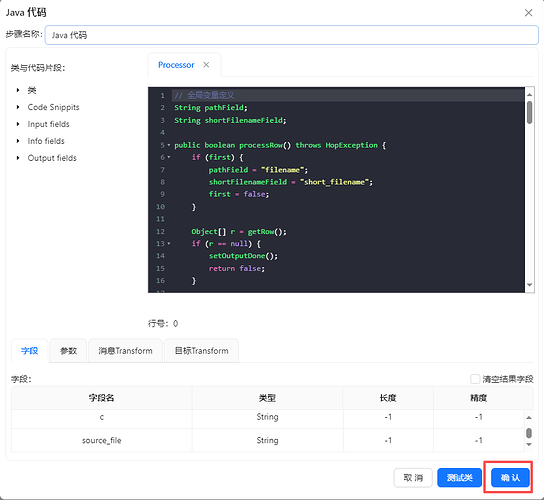Screen dimensions: 544x500
Task: Close the Java 代码 dialog with the X icon
Action: point(528,13)
